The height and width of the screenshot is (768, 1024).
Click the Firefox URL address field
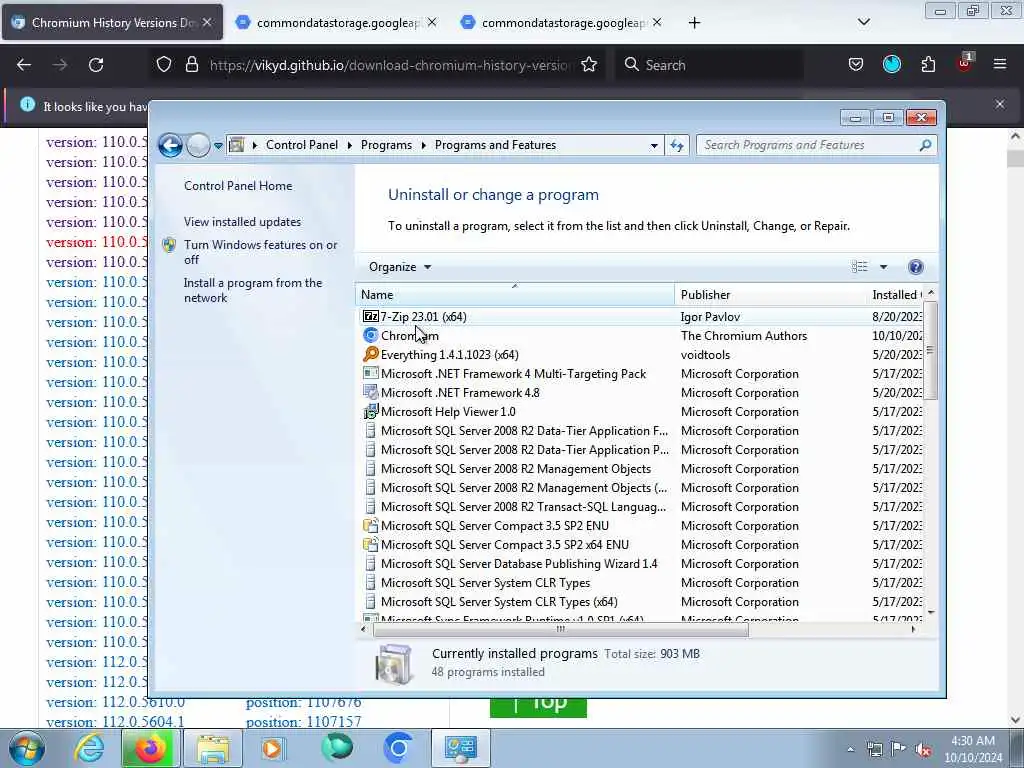click(x=389, y=65)
